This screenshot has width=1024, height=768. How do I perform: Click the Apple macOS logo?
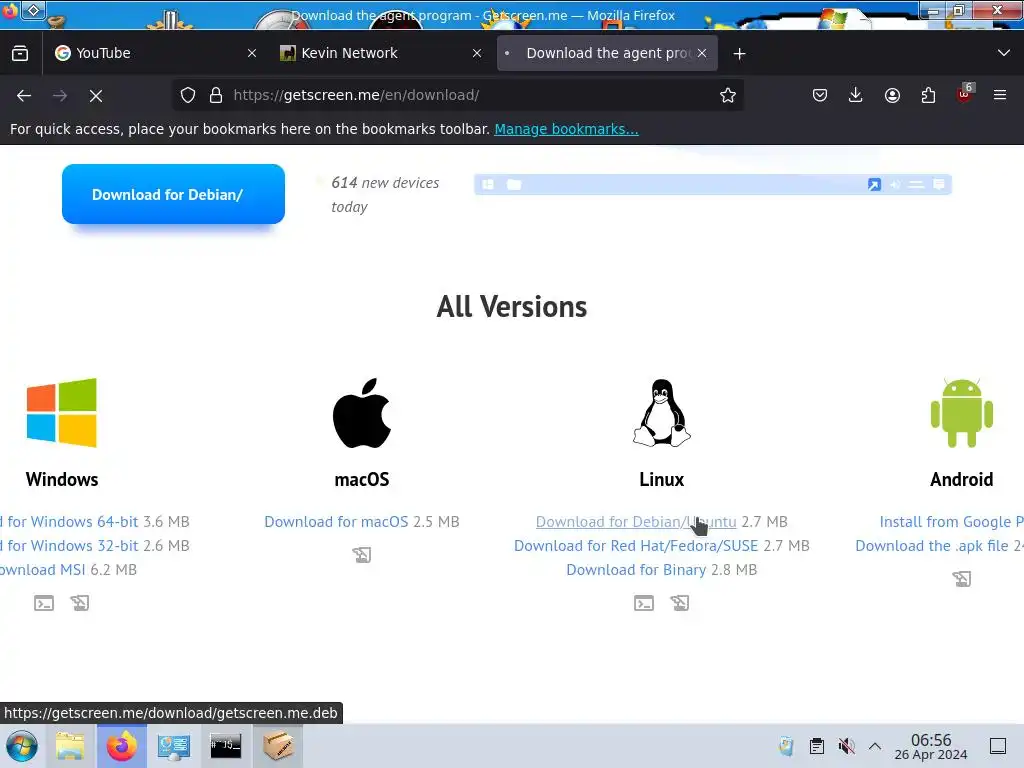(x=362, y=413)
